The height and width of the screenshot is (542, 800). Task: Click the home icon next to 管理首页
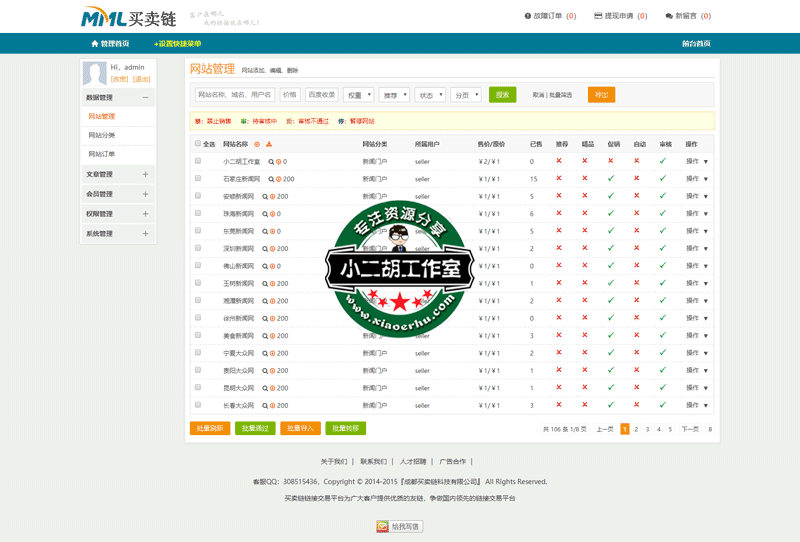tap(95, 44)
